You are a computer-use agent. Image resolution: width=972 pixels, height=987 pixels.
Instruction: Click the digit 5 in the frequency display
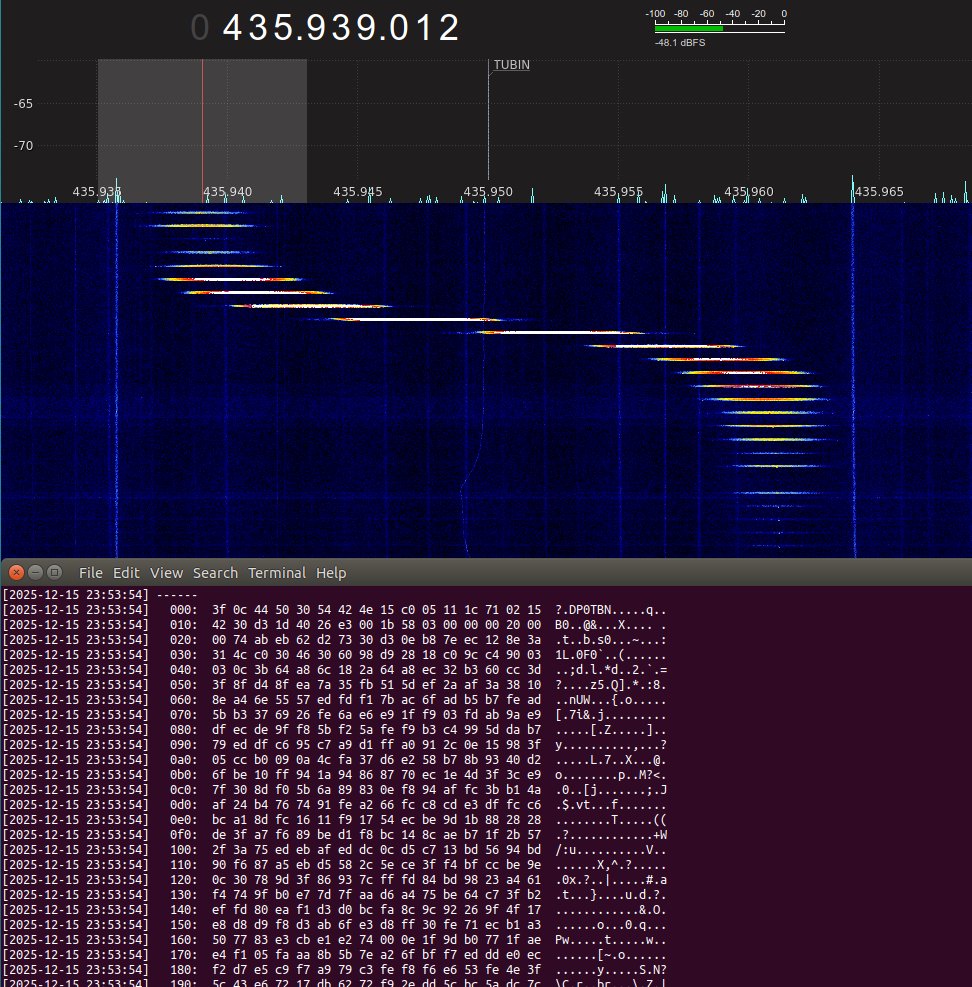[284, 28]
